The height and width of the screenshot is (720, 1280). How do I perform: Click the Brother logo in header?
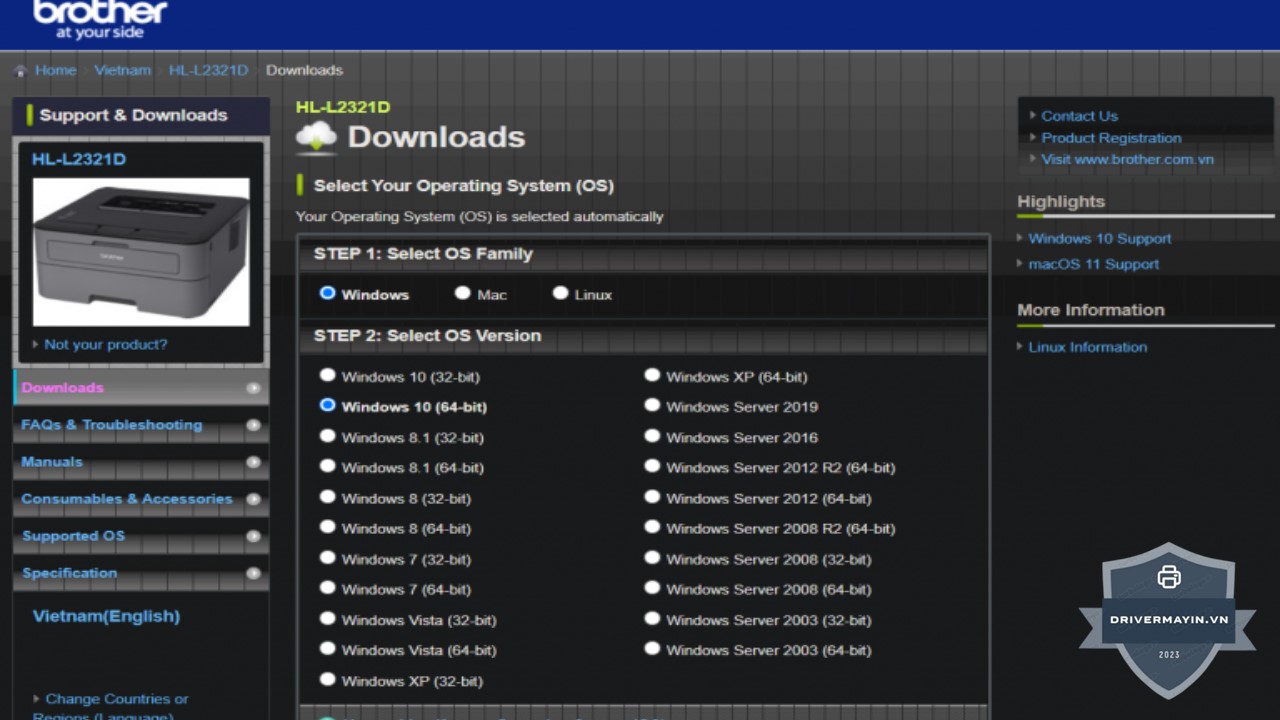tap(99, 18)
